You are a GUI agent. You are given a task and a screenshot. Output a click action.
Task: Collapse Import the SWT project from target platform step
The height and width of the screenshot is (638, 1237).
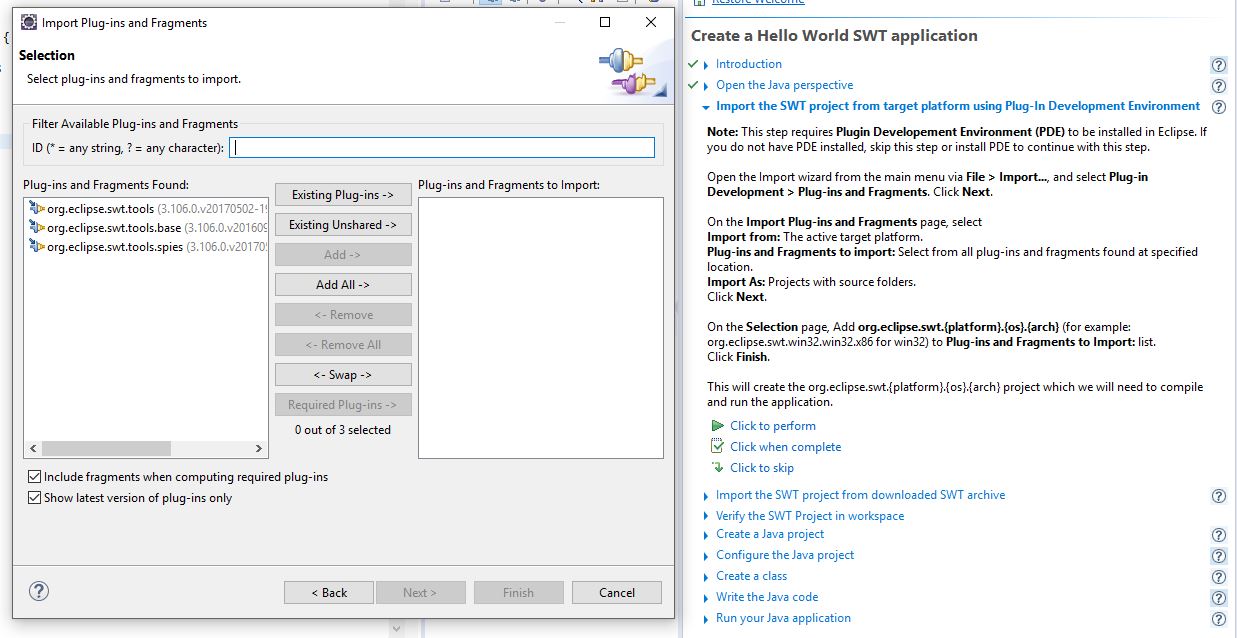point(706,107)
